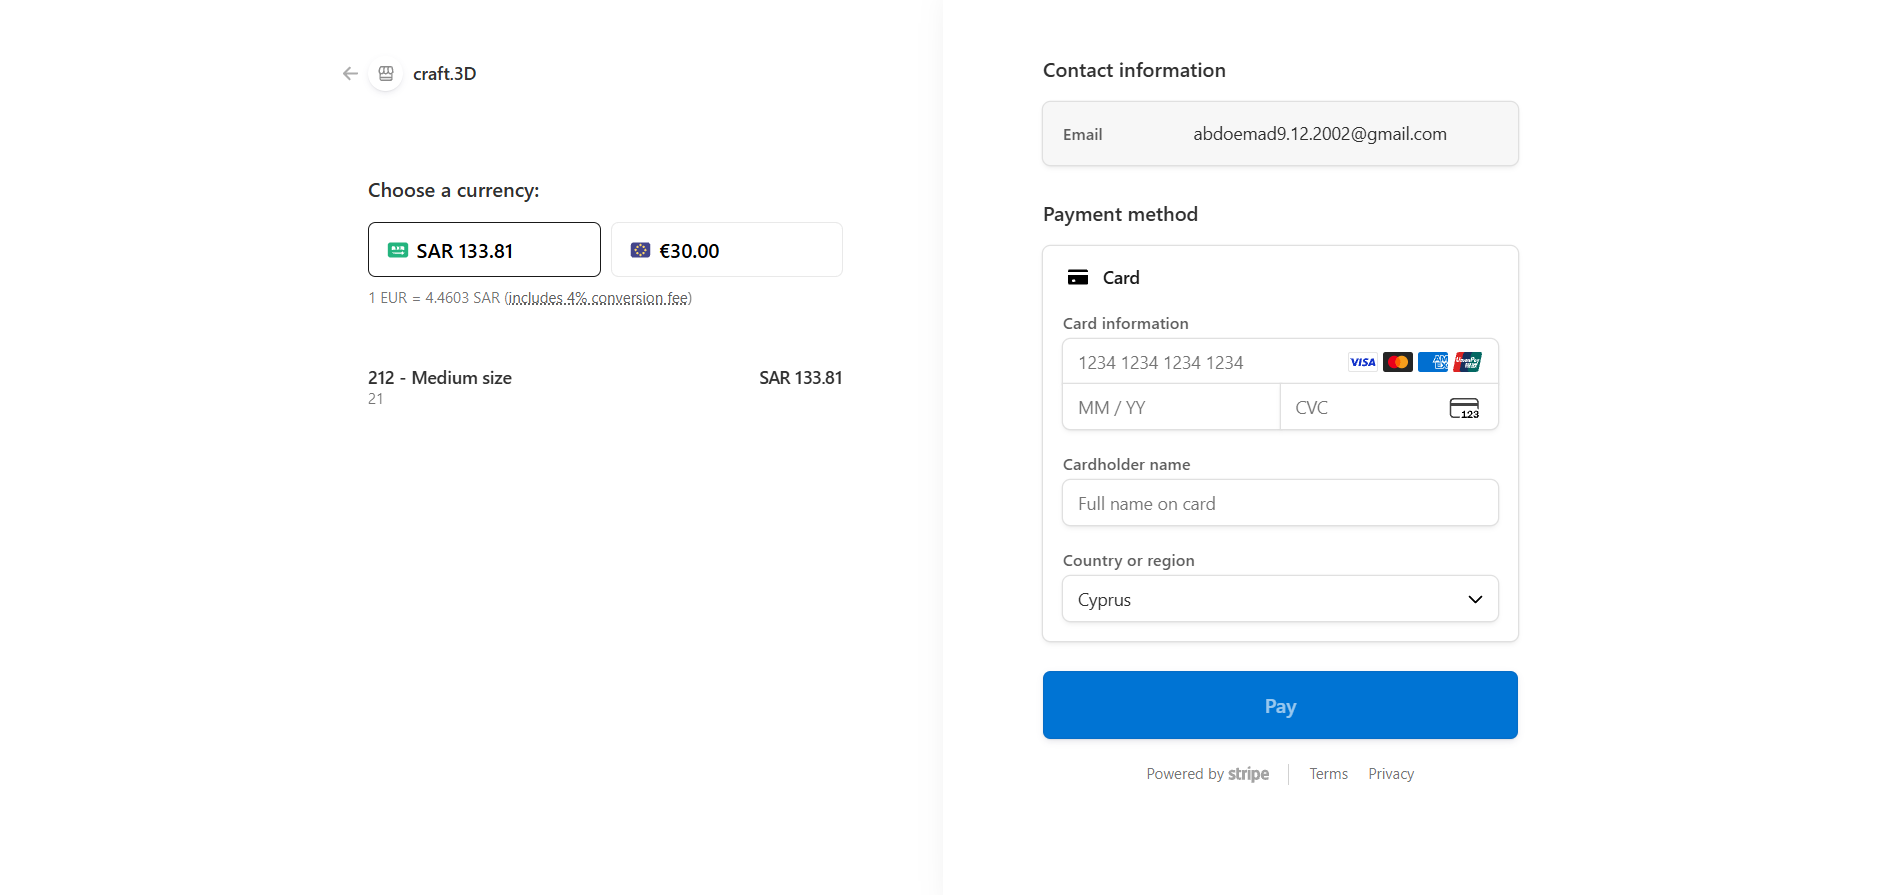Click the 1 EUR = 4.4603 SAR rate text
Screen dimensions: 1883x895
pos(434,298)
